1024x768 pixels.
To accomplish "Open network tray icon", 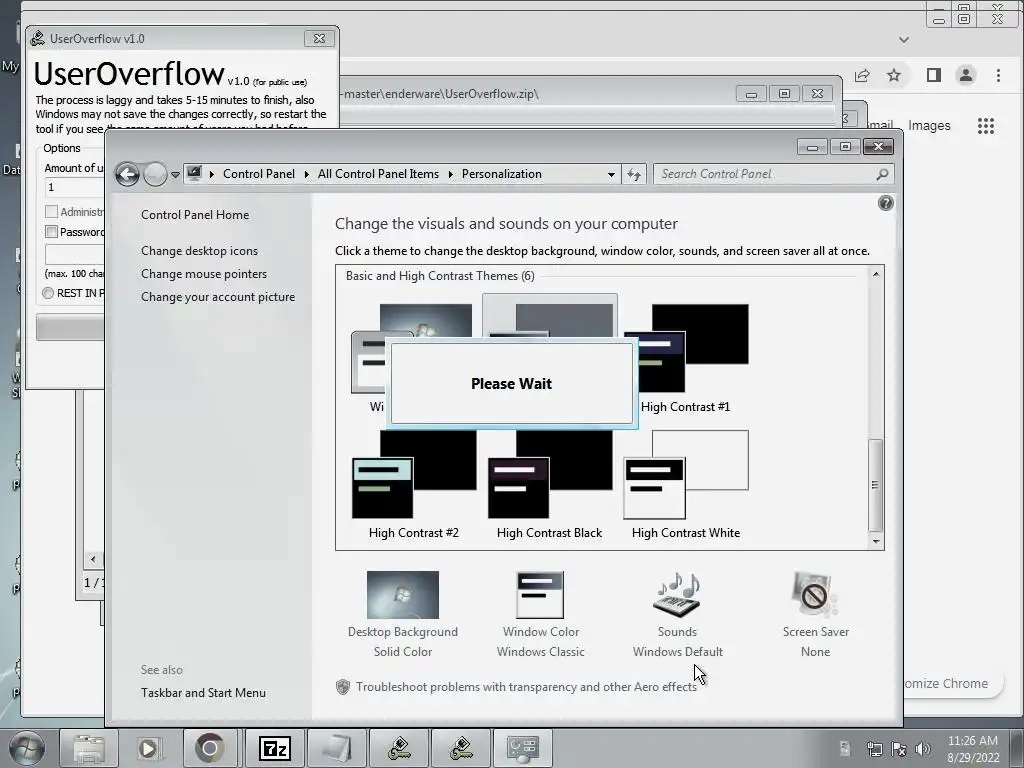I will pyautogui.click(x=874, y=748).
